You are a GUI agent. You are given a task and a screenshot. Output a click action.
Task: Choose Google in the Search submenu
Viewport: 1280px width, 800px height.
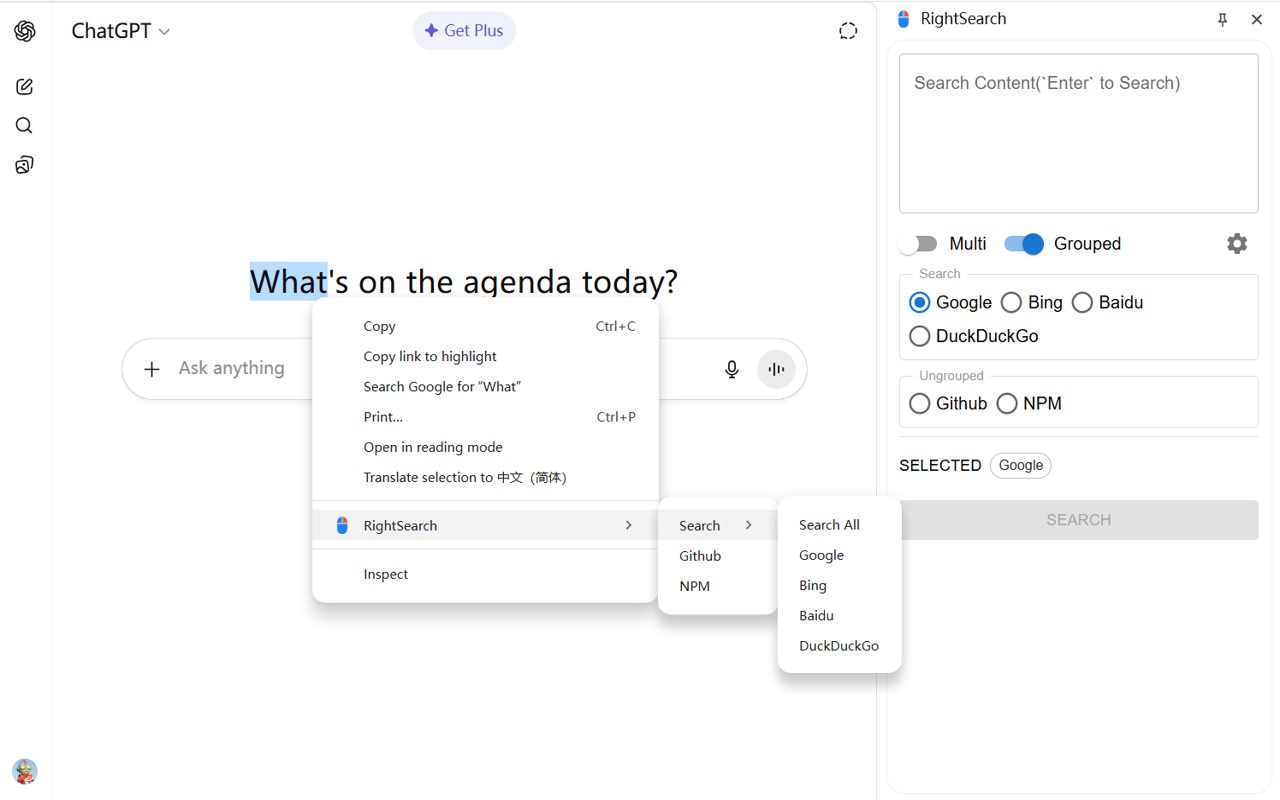point(839,555)
